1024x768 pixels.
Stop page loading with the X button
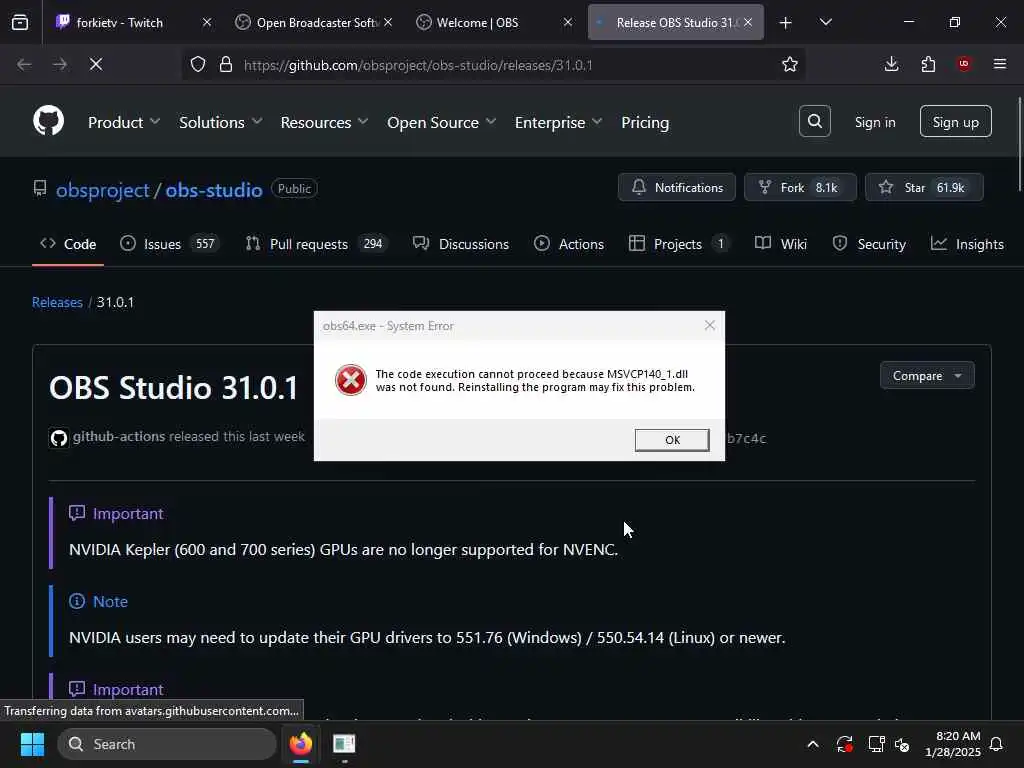pos(95,64)
